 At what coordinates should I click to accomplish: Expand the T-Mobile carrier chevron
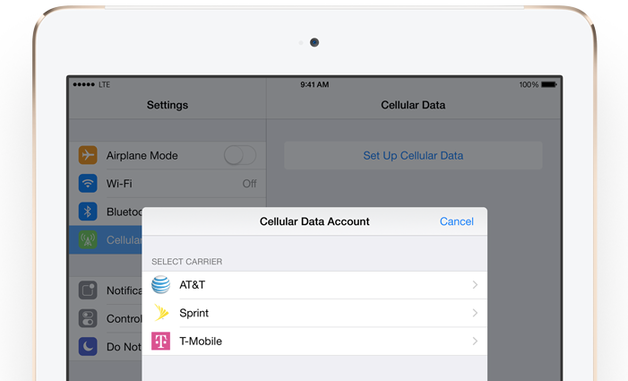(x=475, y=341)
